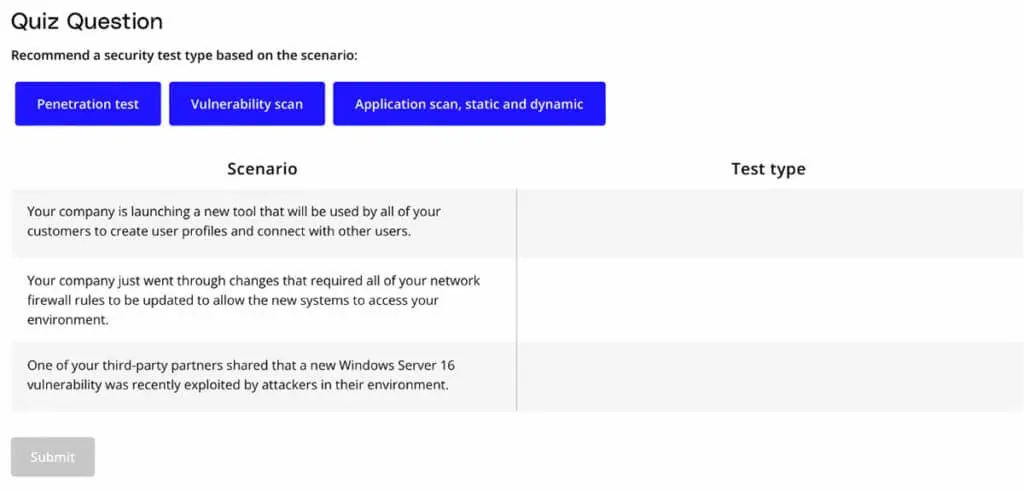Click the Quiz Question heading
The width and height of the screenshot is (1024, 491).
(87, 22)
